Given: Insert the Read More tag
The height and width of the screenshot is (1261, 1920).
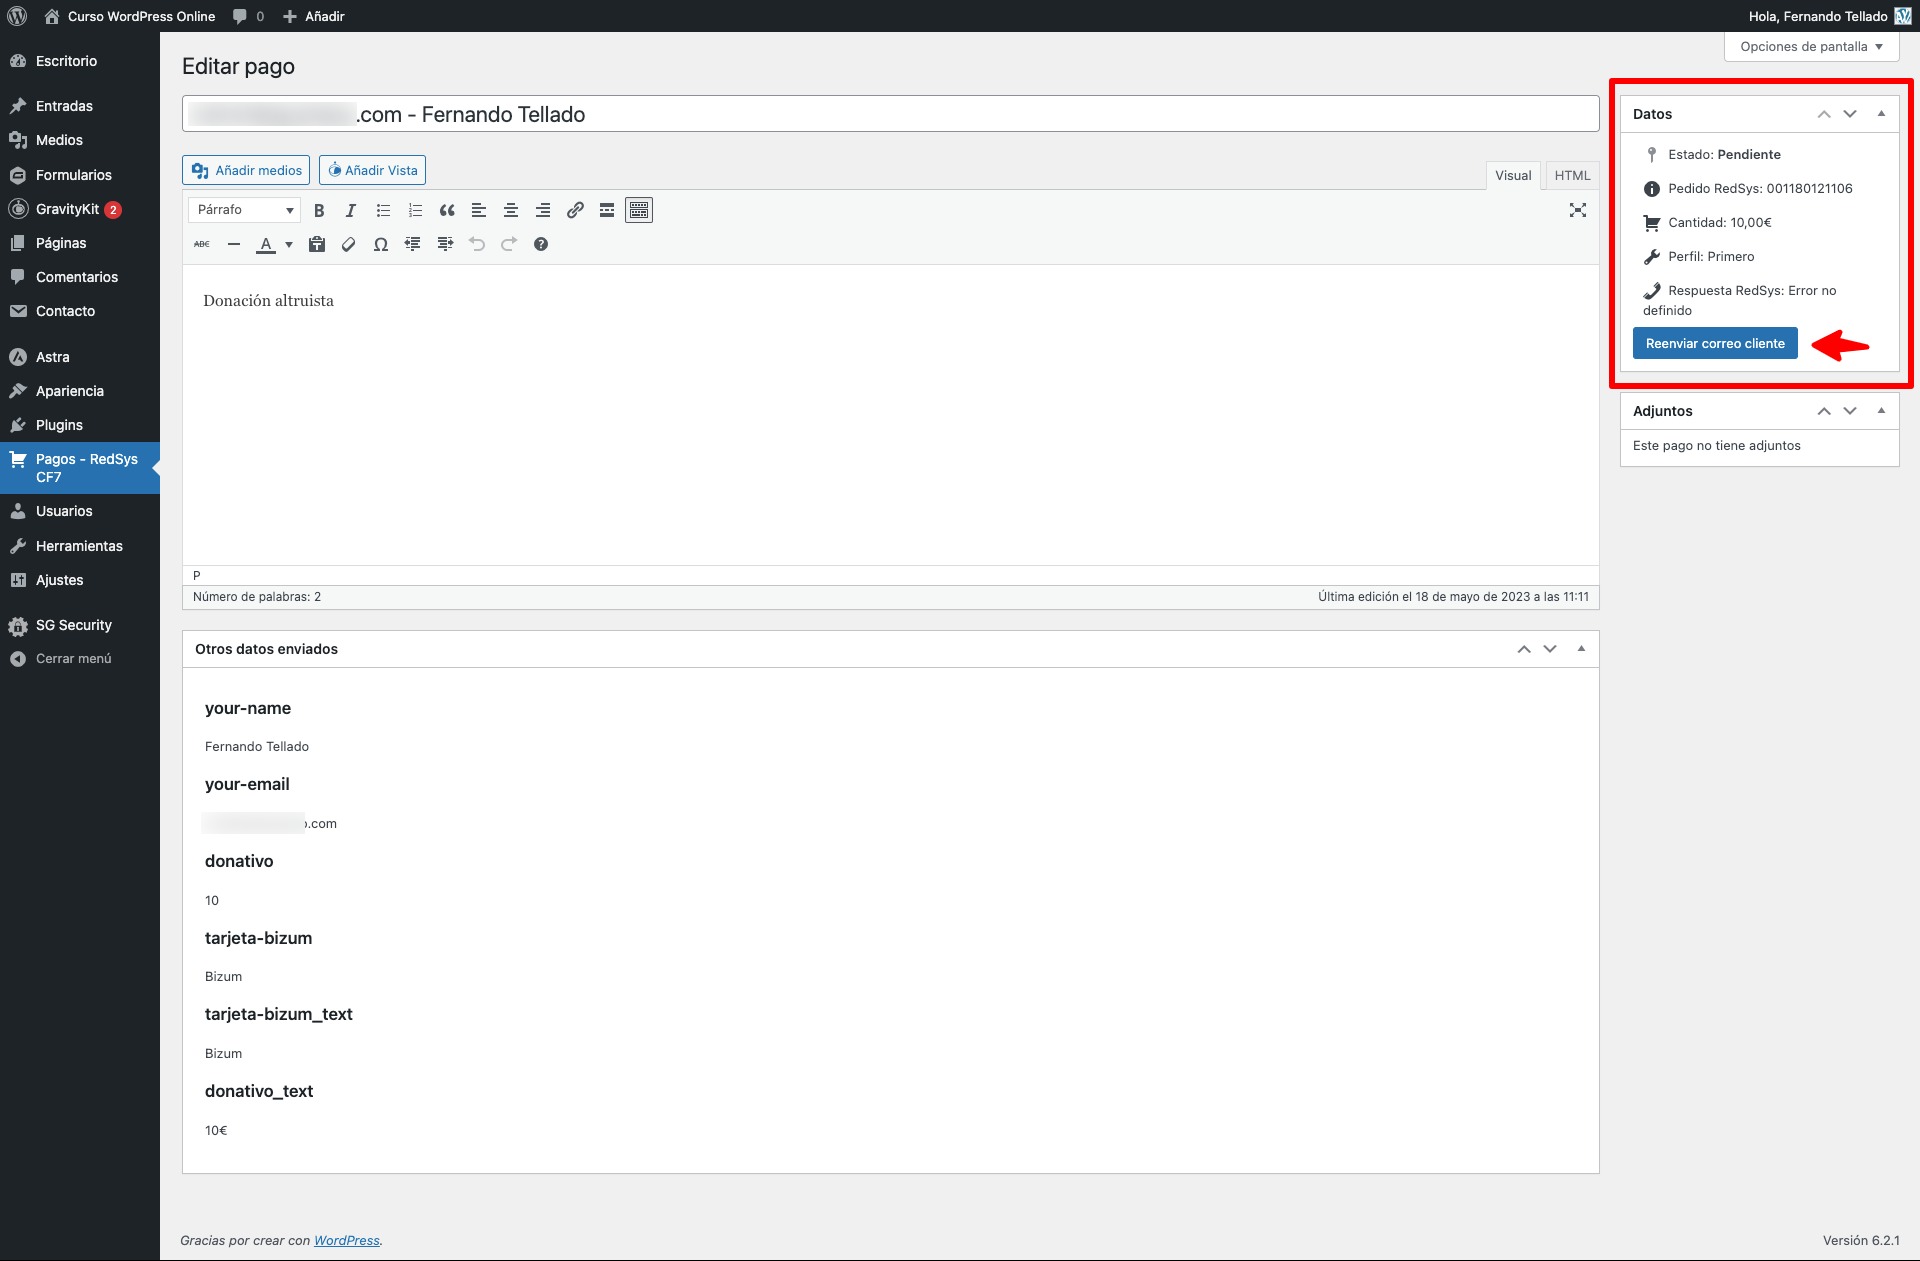Looking at the screenshot, I should (x=607, y=210).
